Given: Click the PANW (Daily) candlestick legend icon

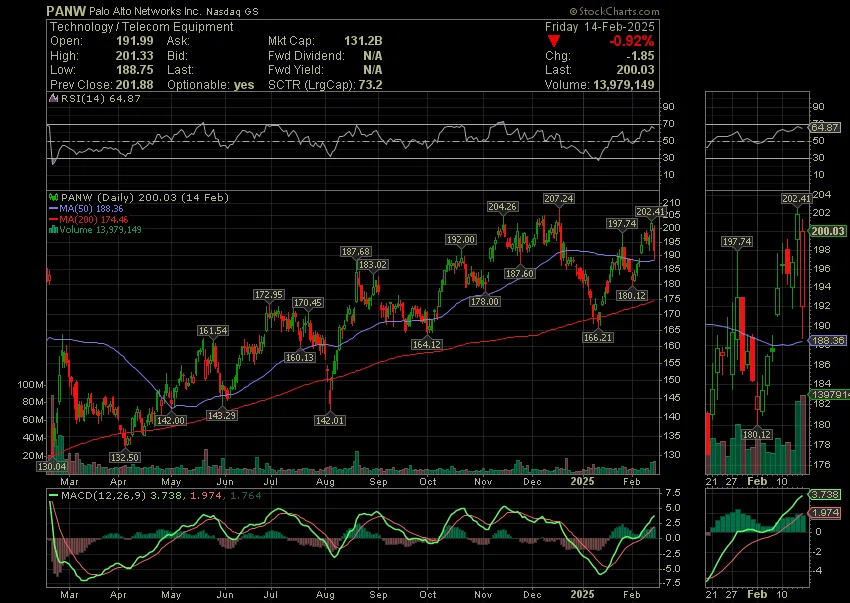Looking at the screenshot, I should pos(54,197).
